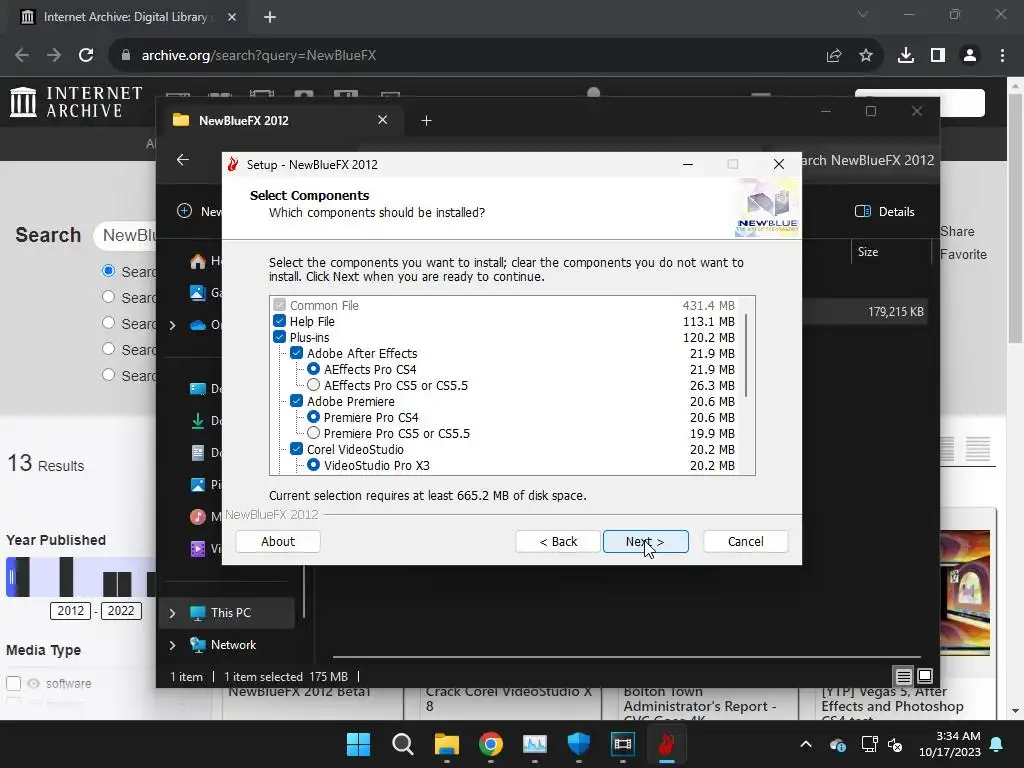Reload the archive.org page
This screenshot has height=768, width=1024.
tap(86, 56)
